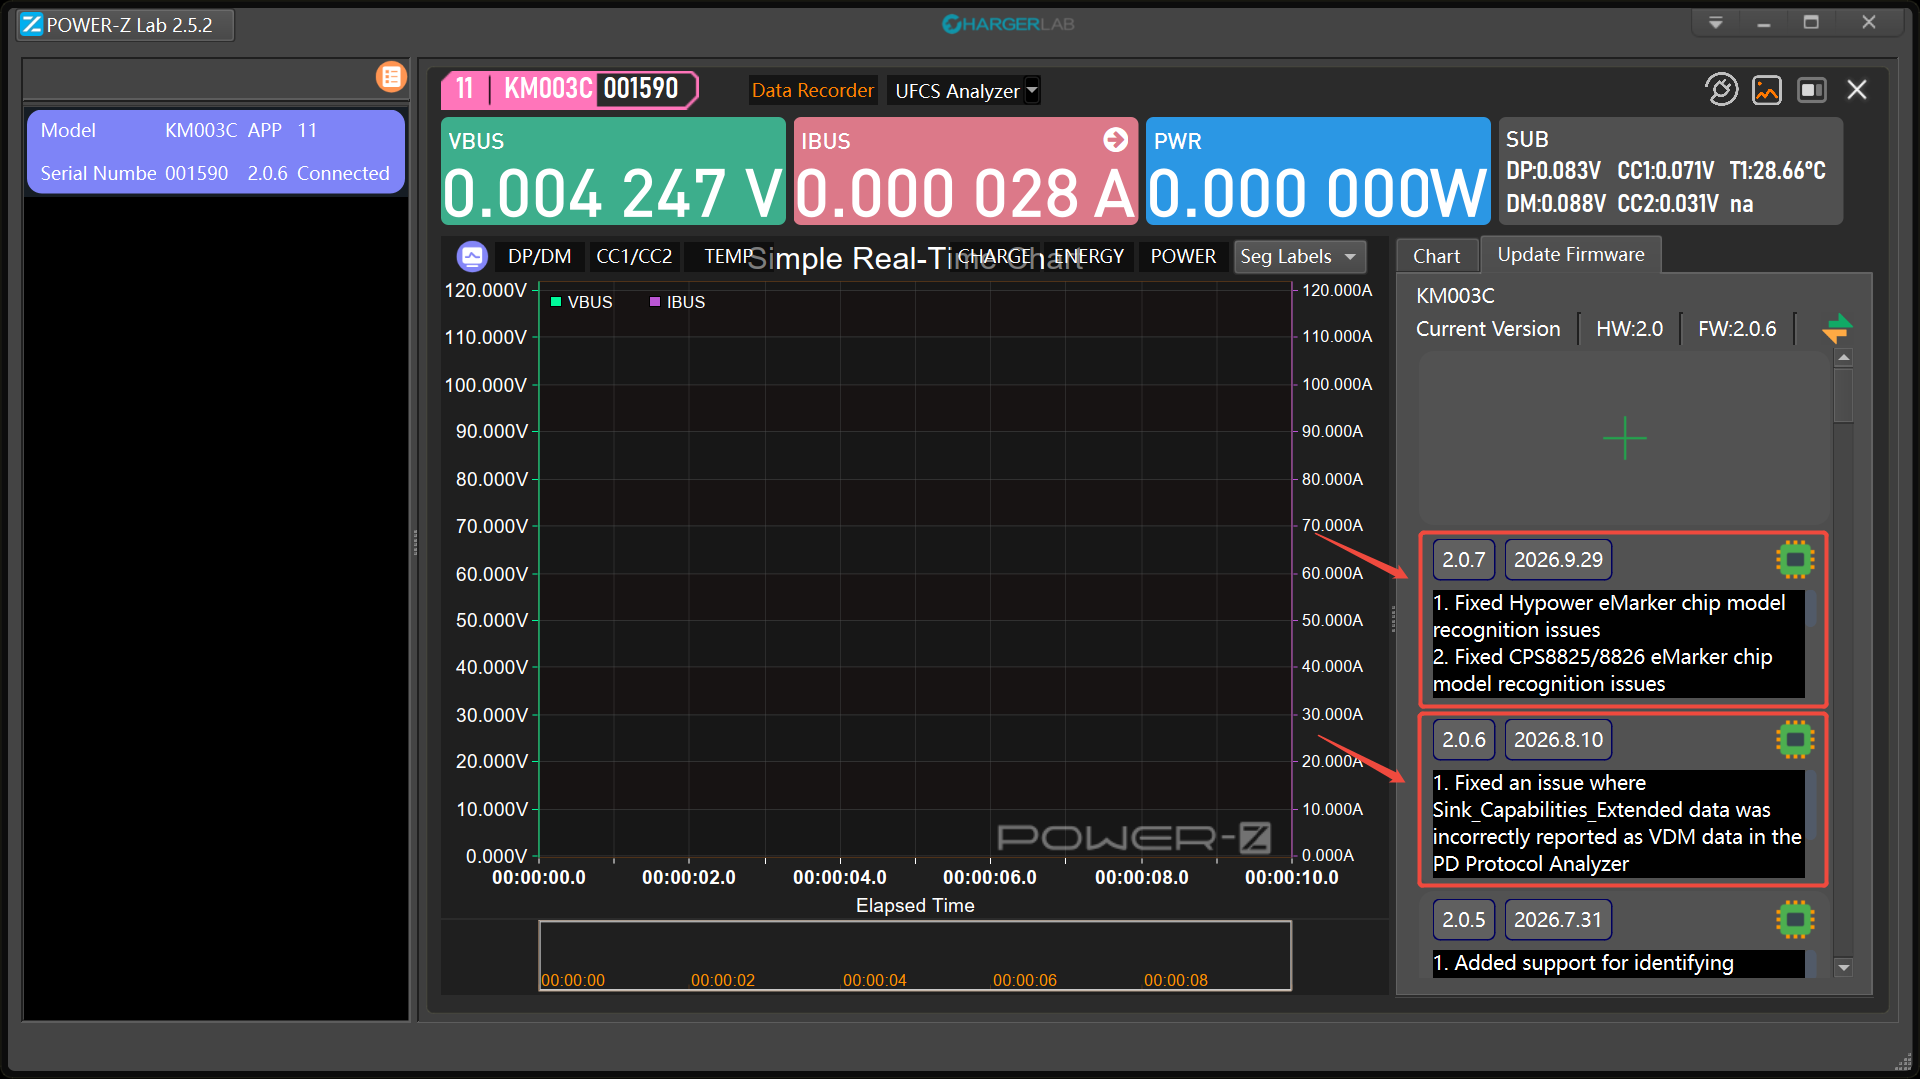Open the chart image export icon
Image resolution: width=1920 pixels, height=1079 pixels.
[1767, 90]
